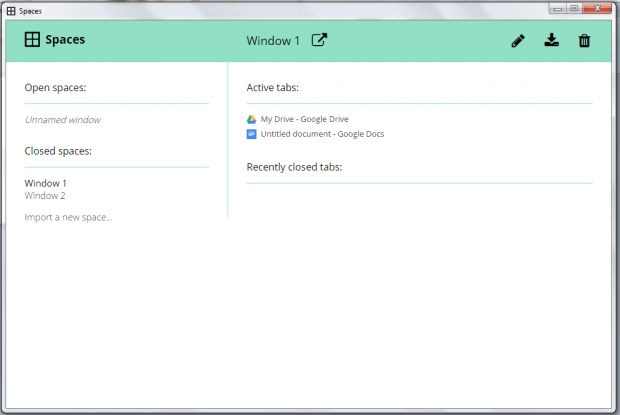
Task: Select Window 1 under Closed spaces
Action: point(45,183)
